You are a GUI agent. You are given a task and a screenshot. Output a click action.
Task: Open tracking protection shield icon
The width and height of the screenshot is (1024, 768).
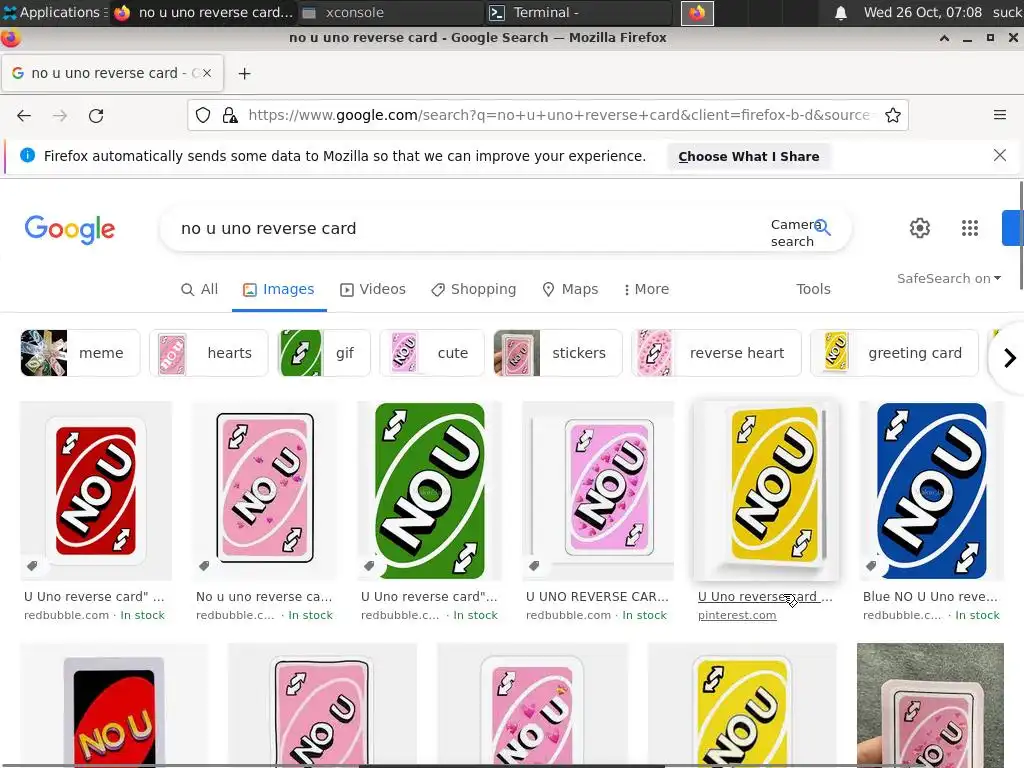click(203, 116)
